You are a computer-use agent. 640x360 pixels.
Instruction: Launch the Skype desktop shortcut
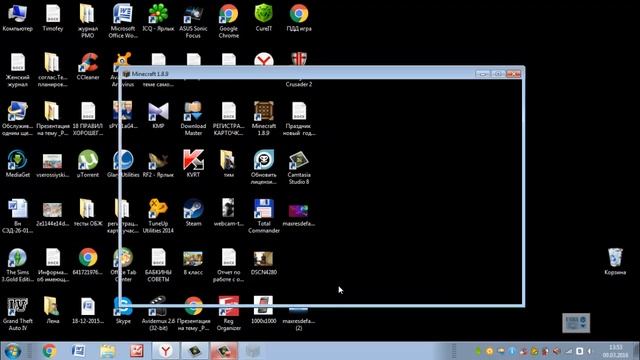[123, 310]
